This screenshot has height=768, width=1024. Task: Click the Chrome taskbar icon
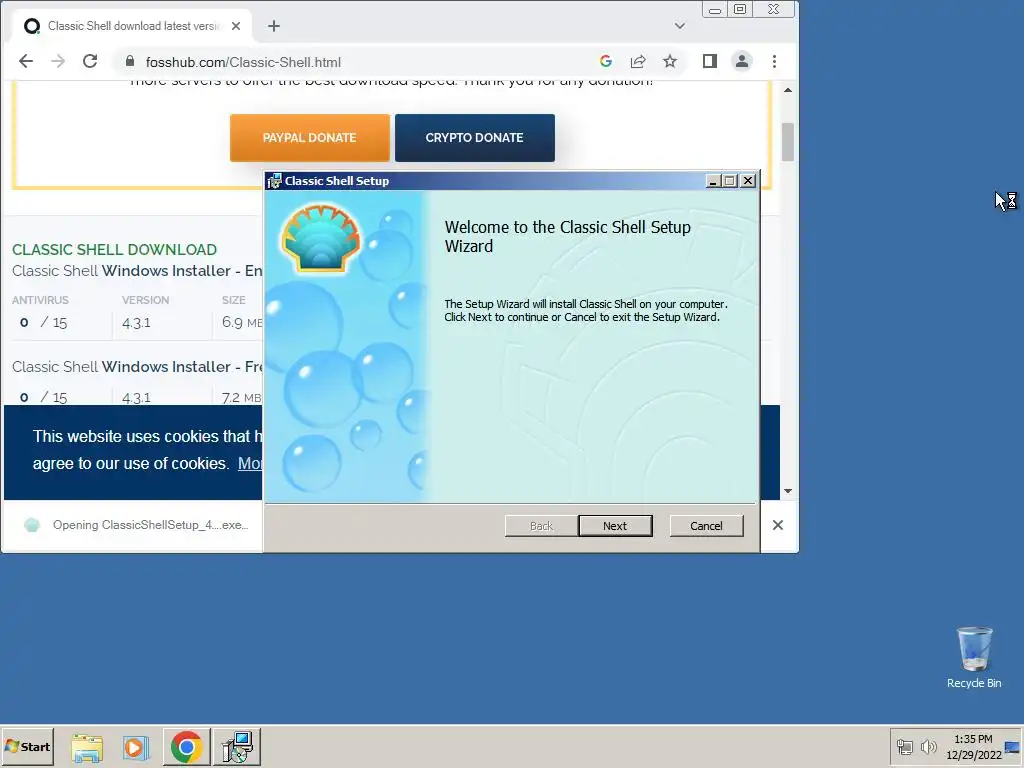[x=187, y=747]
